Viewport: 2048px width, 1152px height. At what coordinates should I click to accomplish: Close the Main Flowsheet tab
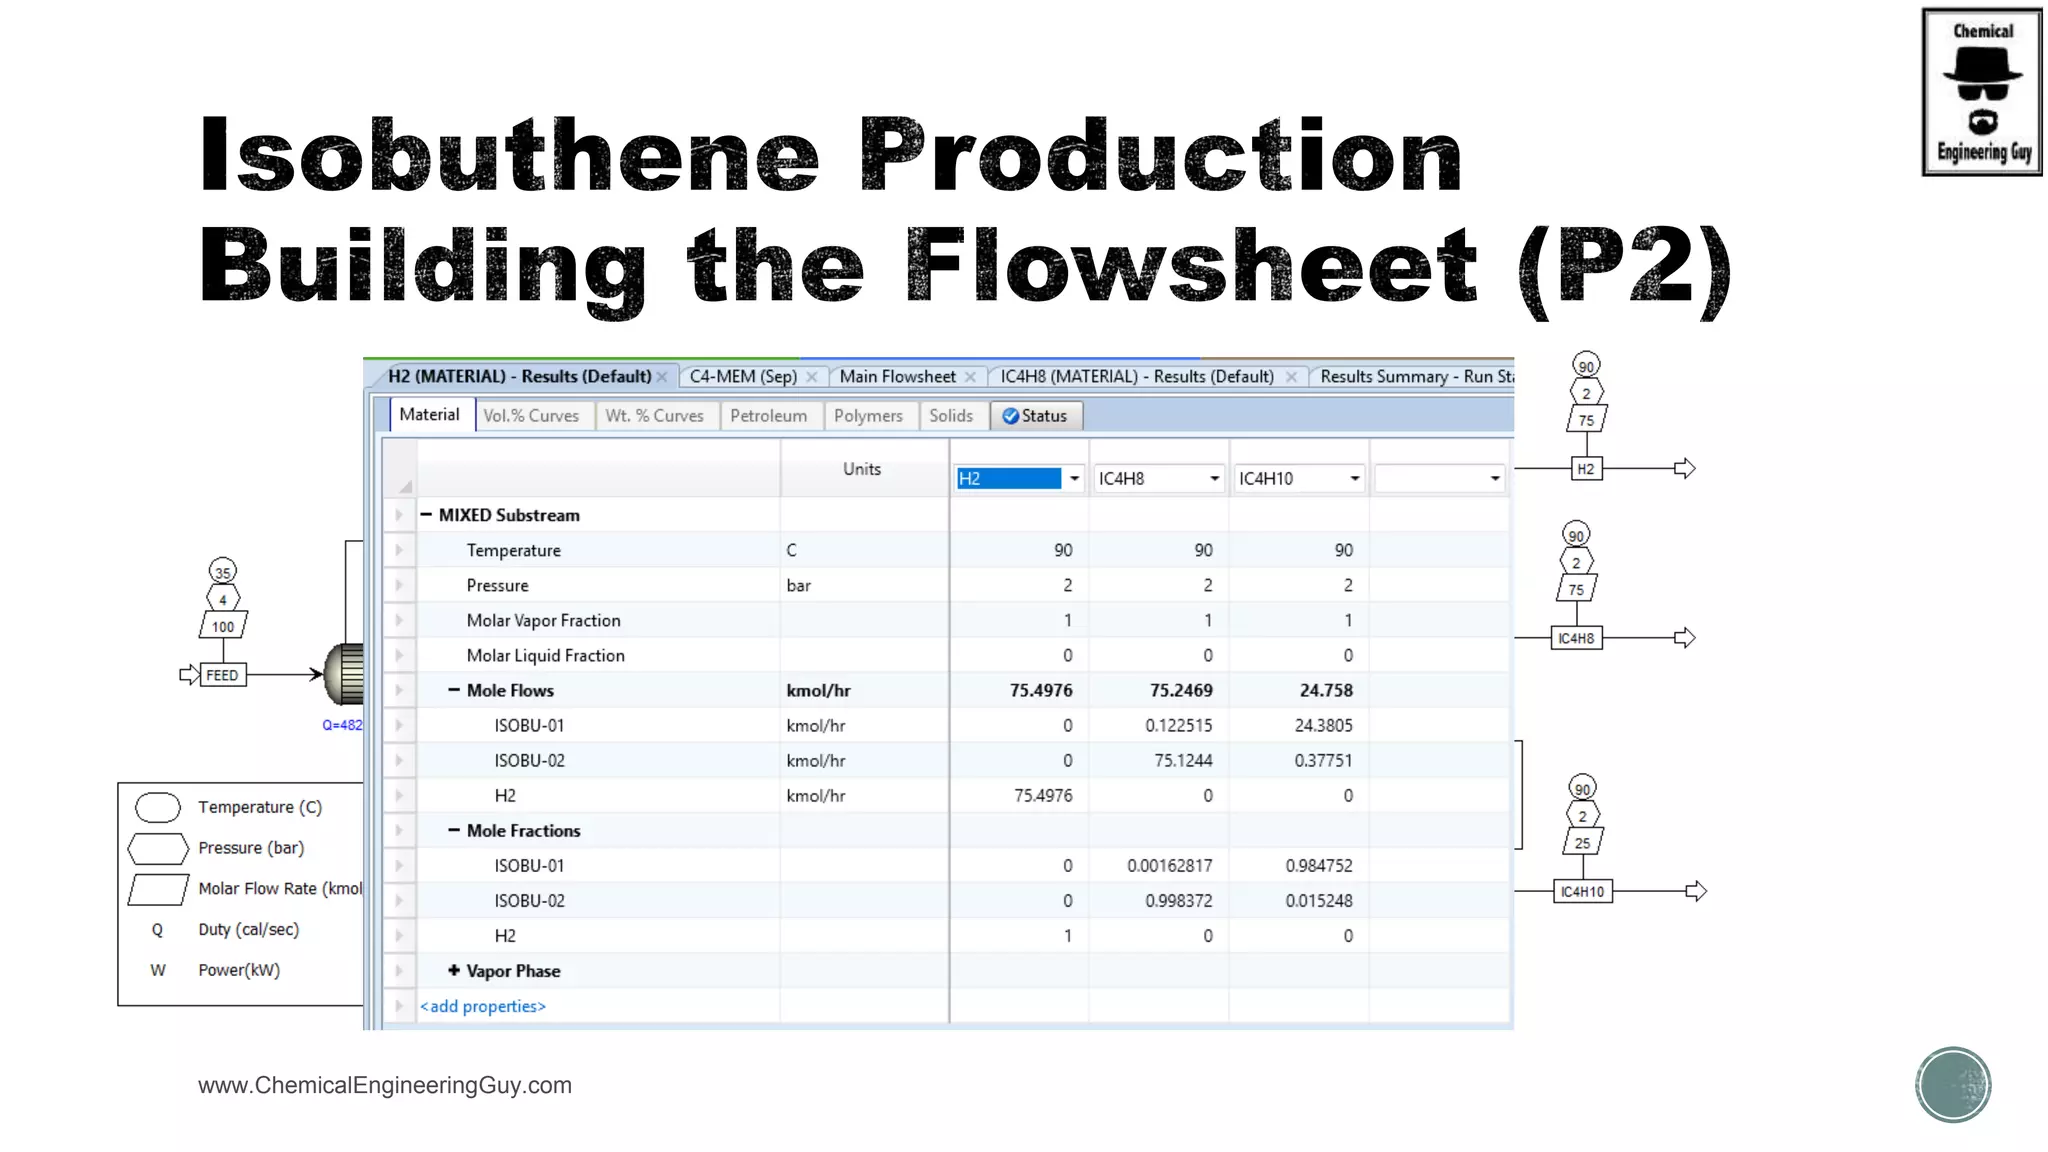click(x=970, y=377)
